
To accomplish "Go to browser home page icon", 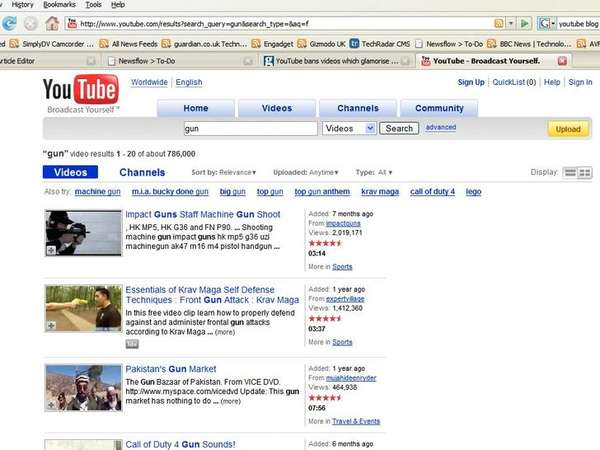I will (x=52, y=23).
